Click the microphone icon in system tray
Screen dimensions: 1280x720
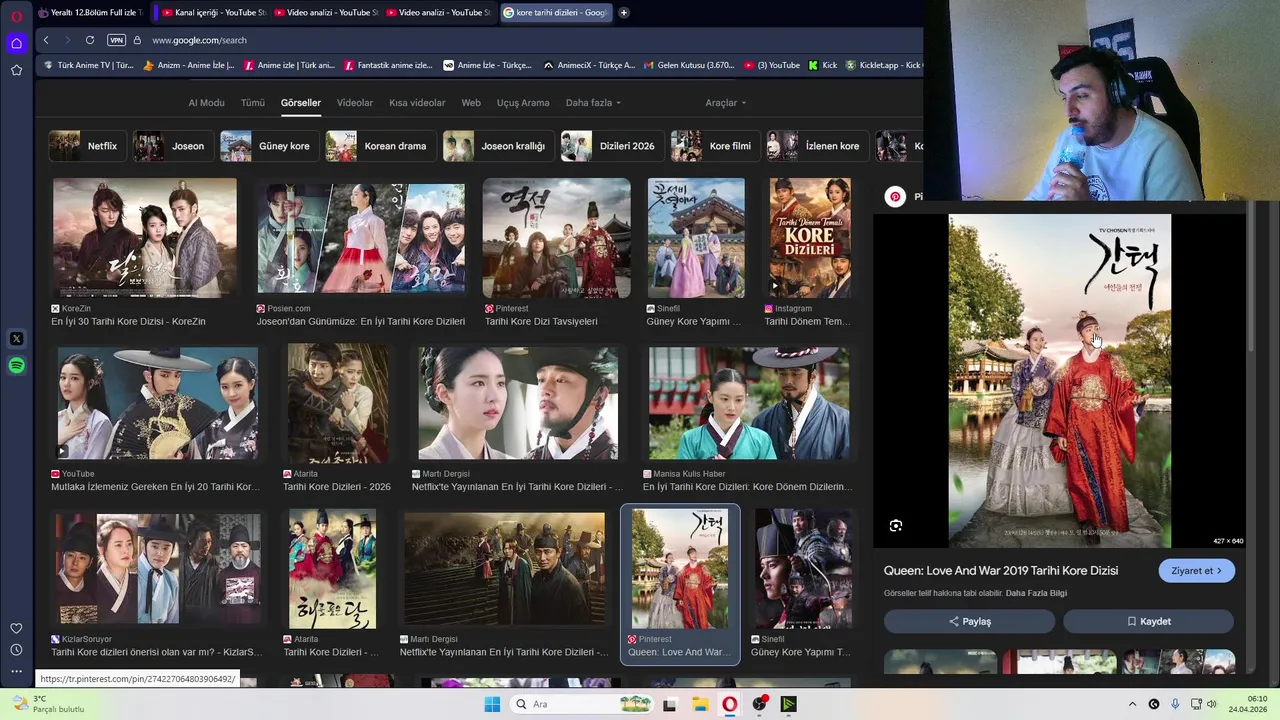[x=1175, y=704]
